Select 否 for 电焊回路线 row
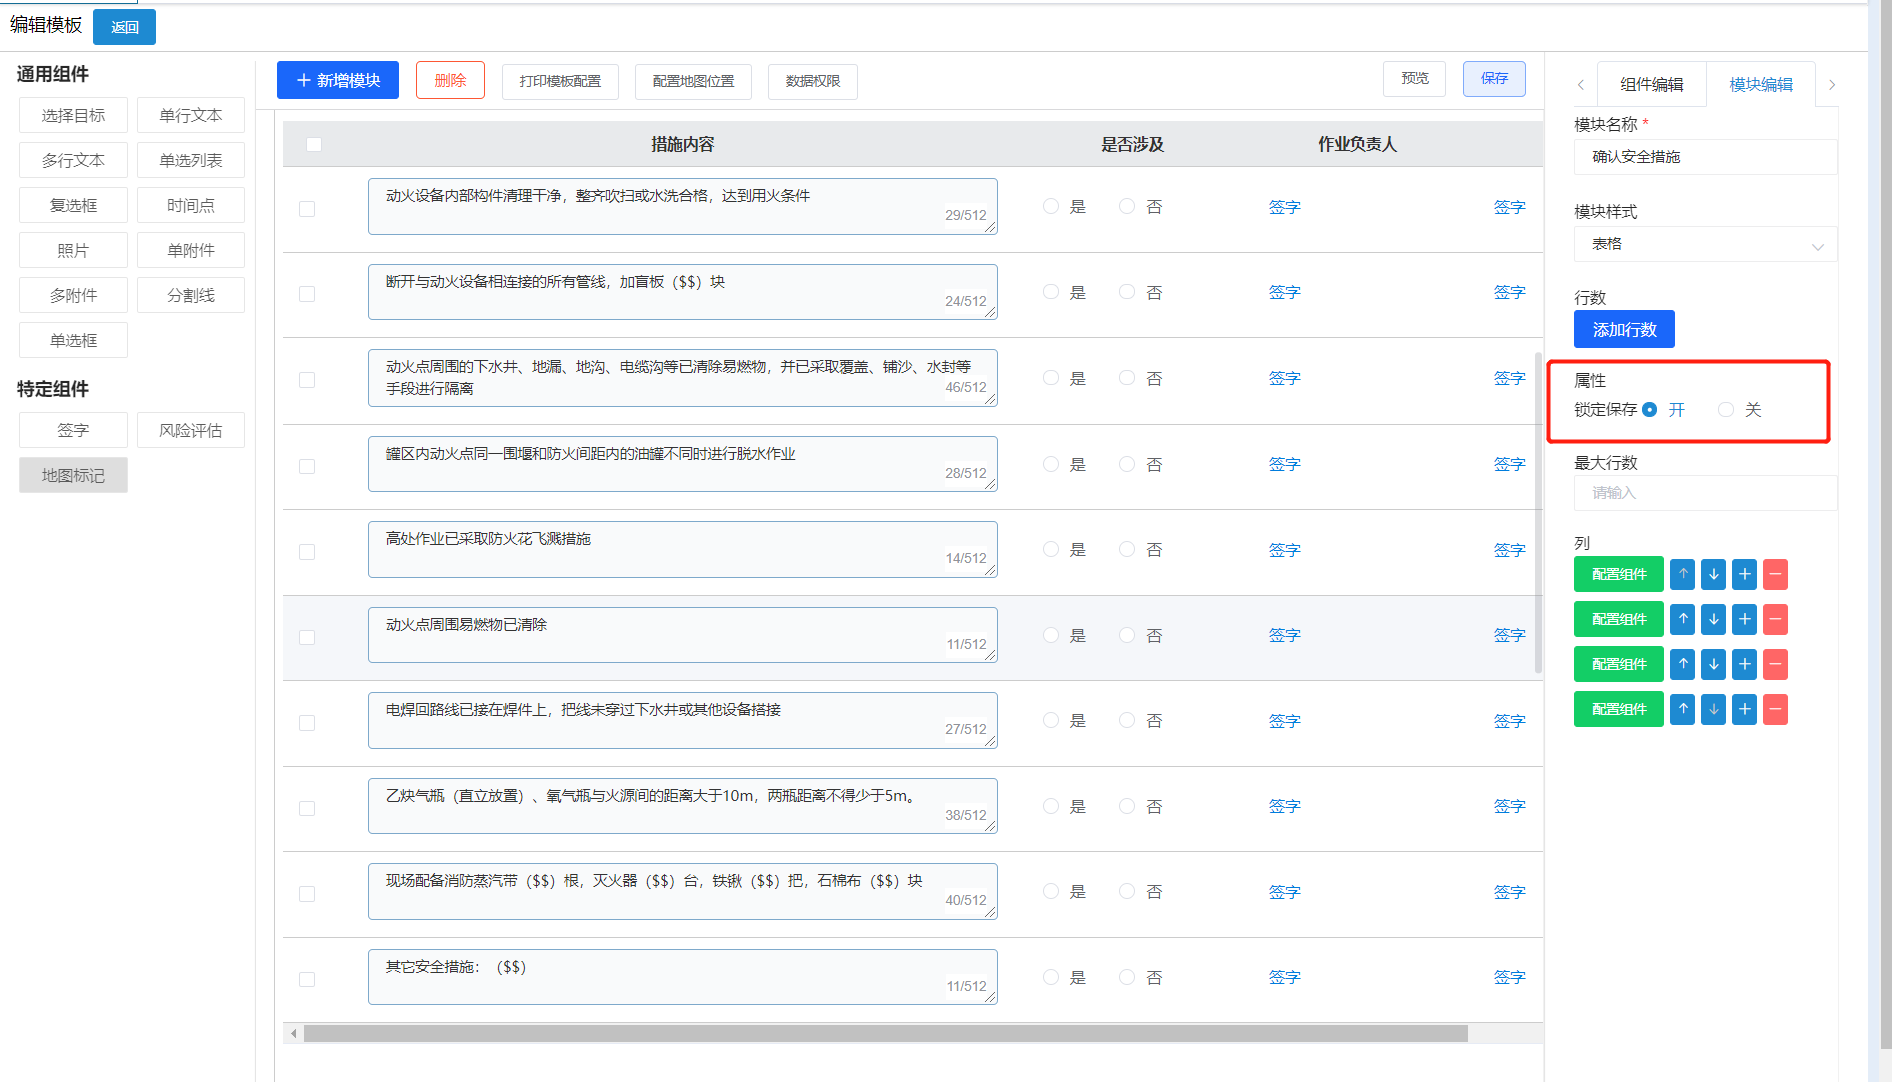This screenshot has height=1082, width=1892. coord(1127,720)
